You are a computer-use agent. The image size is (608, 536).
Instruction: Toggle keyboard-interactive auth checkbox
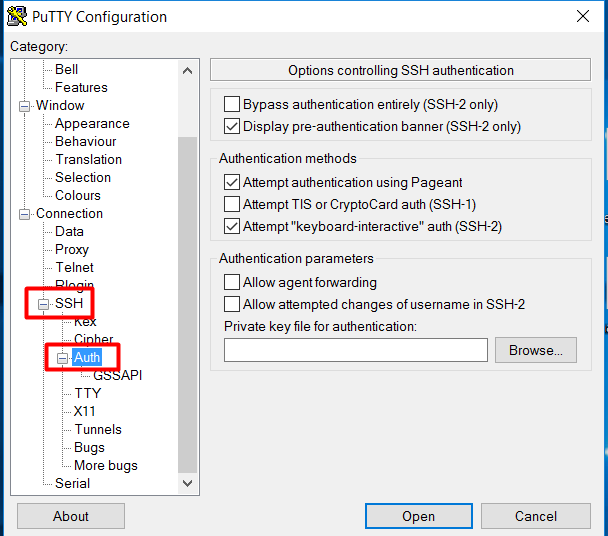pyautogui.click(x=232, y=226)
